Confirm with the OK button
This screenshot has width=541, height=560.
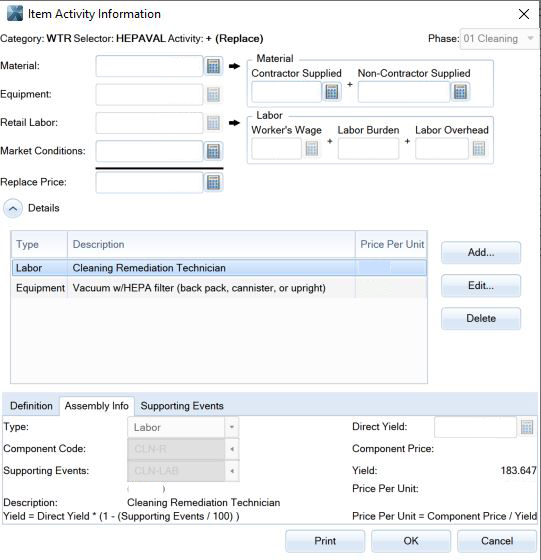tap(411, 541)
